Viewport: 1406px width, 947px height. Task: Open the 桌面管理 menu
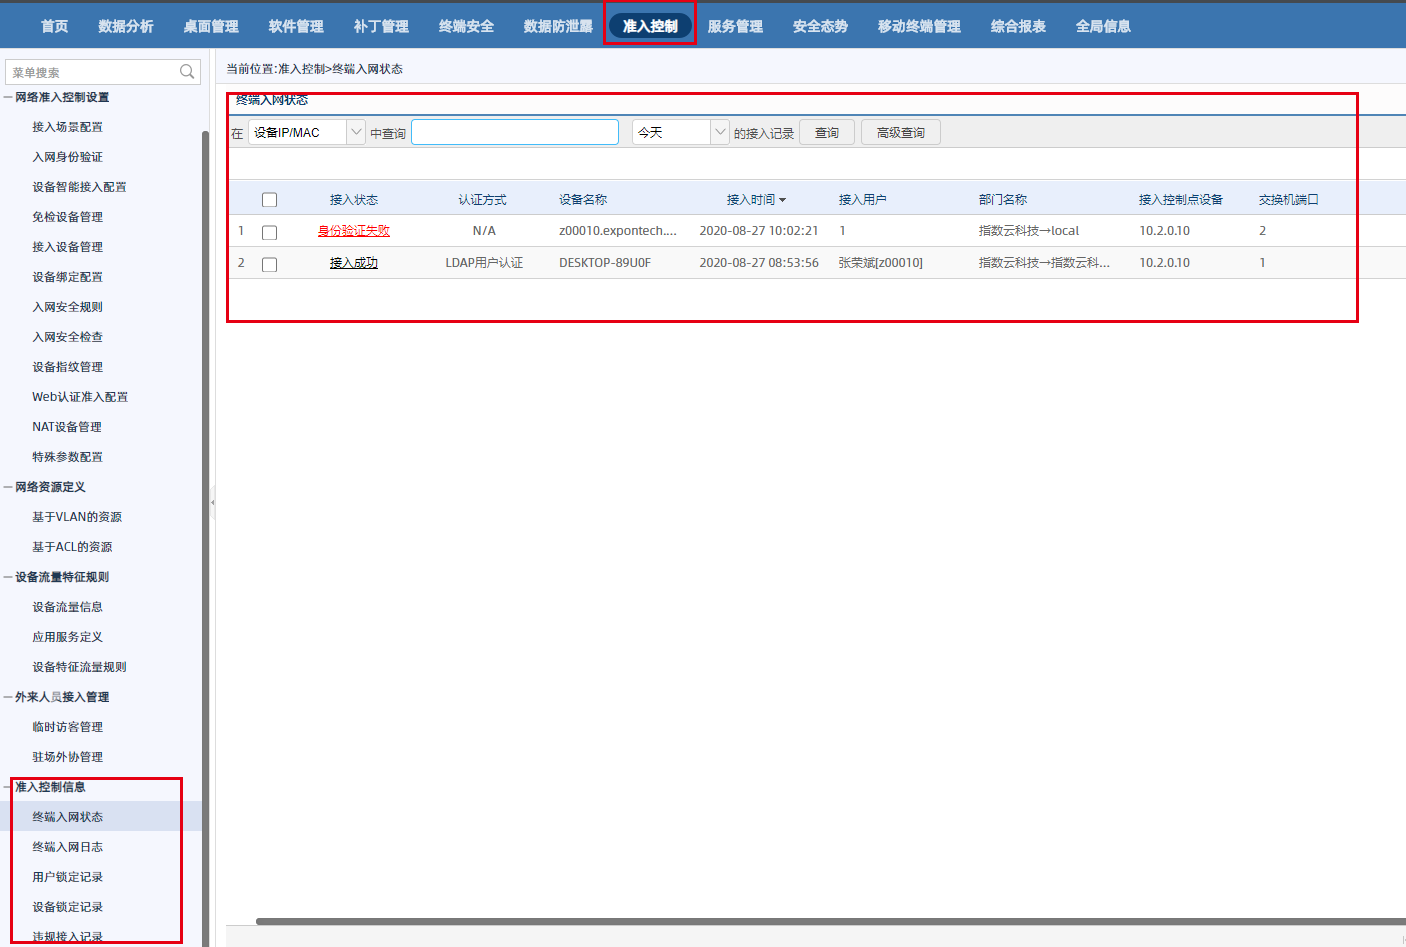tap(211, 26)
